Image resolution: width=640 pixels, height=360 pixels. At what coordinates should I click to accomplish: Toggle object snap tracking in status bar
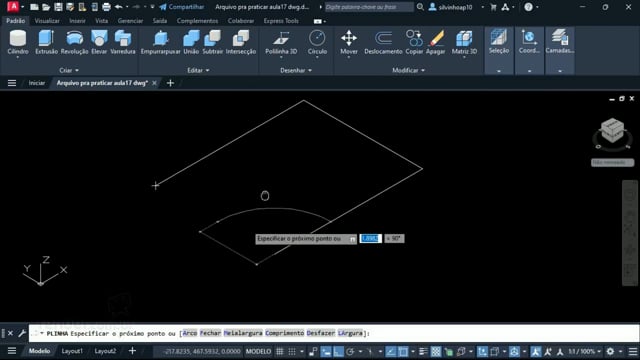(x=391, y=351)
